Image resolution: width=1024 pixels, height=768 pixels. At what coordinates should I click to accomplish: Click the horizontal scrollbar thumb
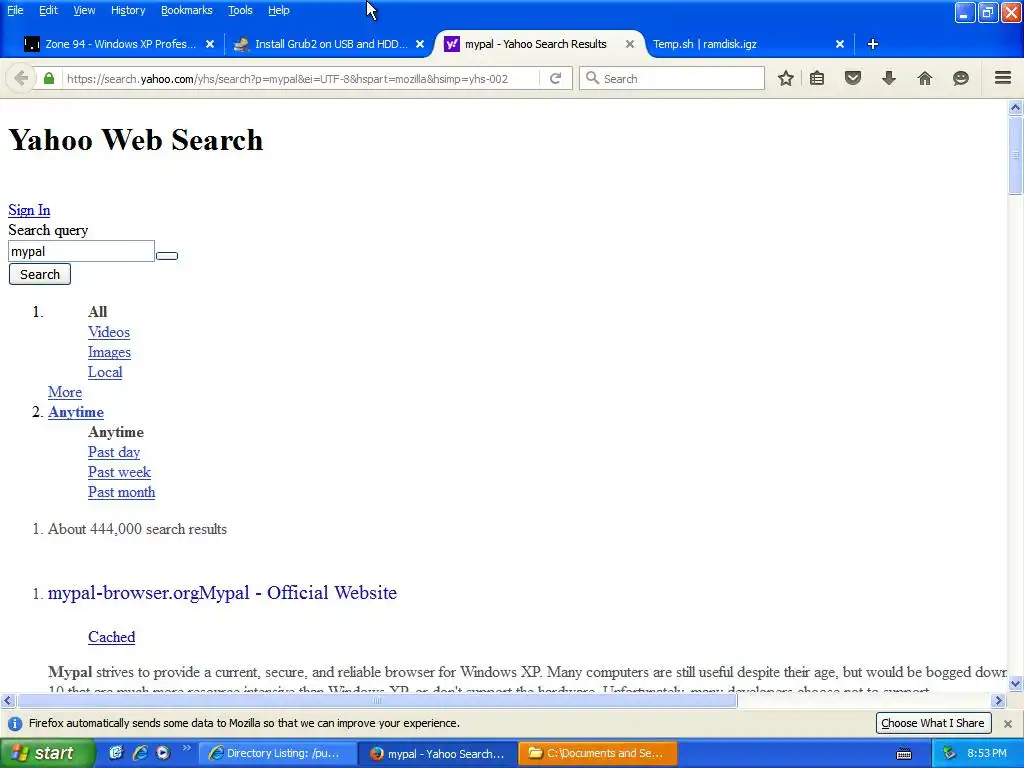coord(377,701)
